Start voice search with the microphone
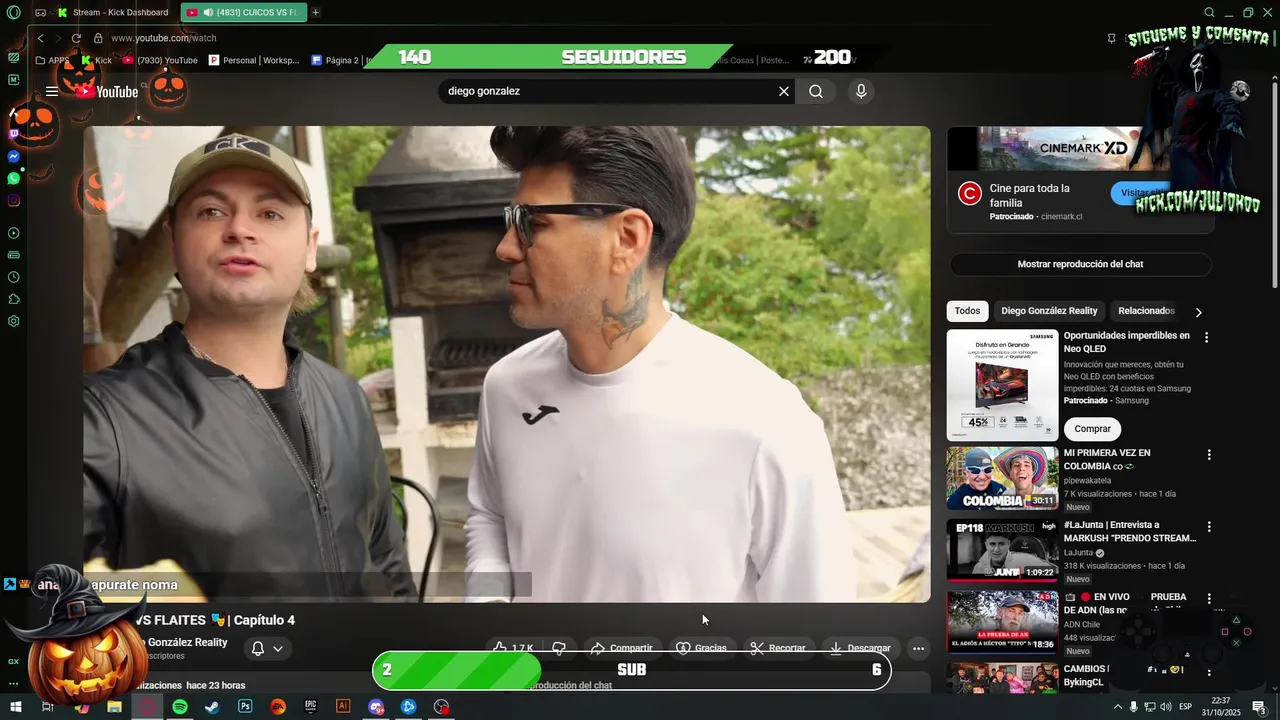Screen dimensions: 1280x720 coord(861,91)
